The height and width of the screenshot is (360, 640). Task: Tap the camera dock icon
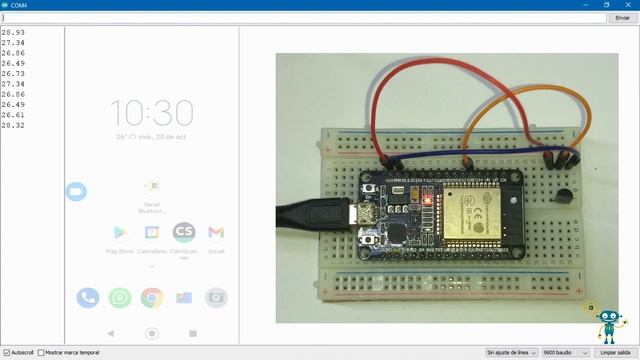click(x=216, y=298)
